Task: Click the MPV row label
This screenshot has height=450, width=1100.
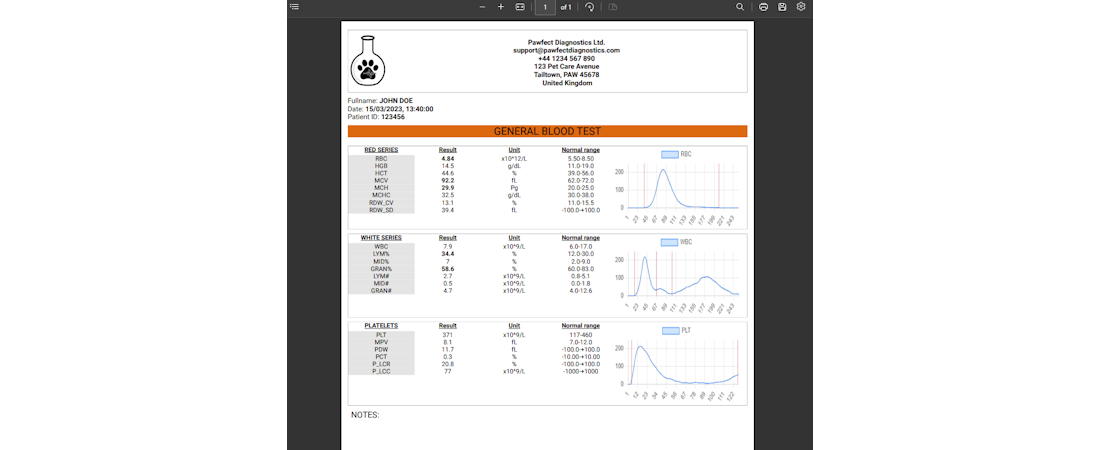Action: (381, 342)
